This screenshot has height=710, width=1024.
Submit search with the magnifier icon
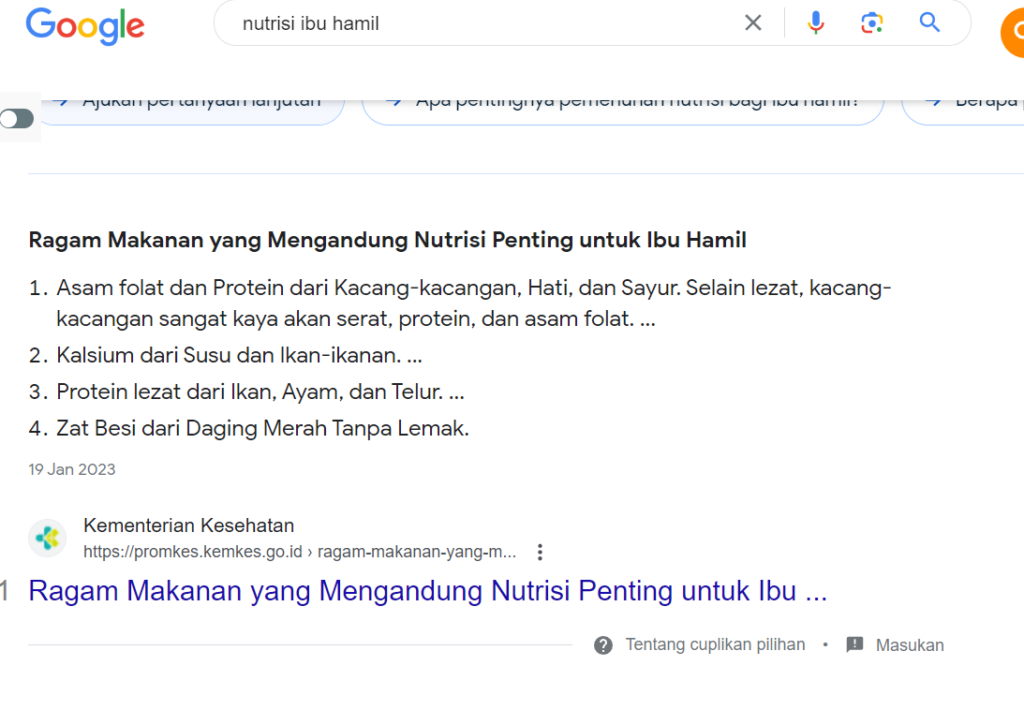929,23
